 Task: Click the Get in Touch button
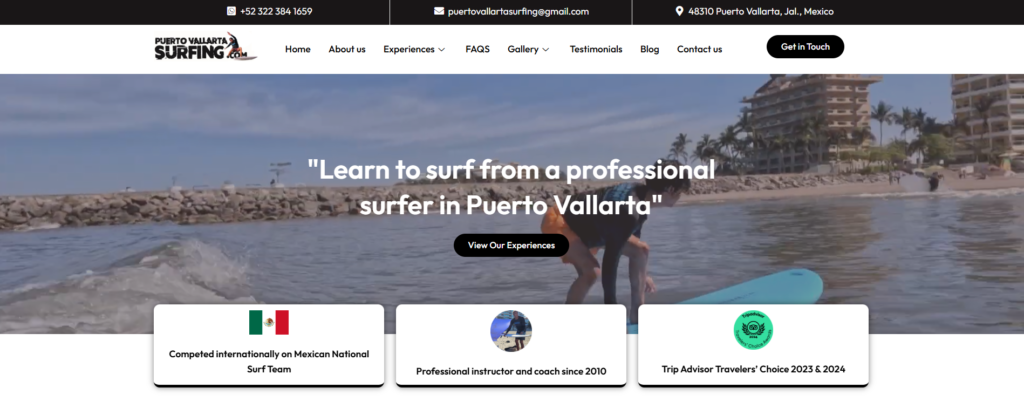click(x=805, y=47)
